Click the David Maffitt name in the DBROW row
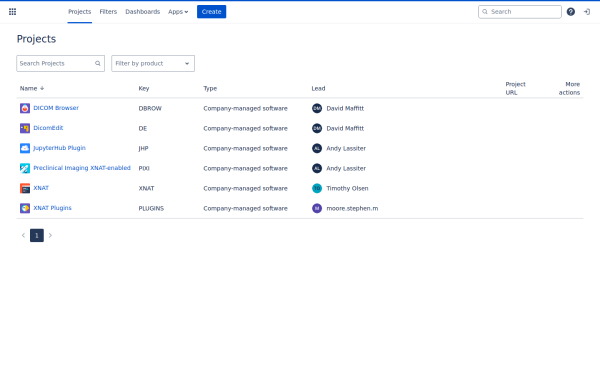Viewport: 600px width, 375px height. point(345,108)
